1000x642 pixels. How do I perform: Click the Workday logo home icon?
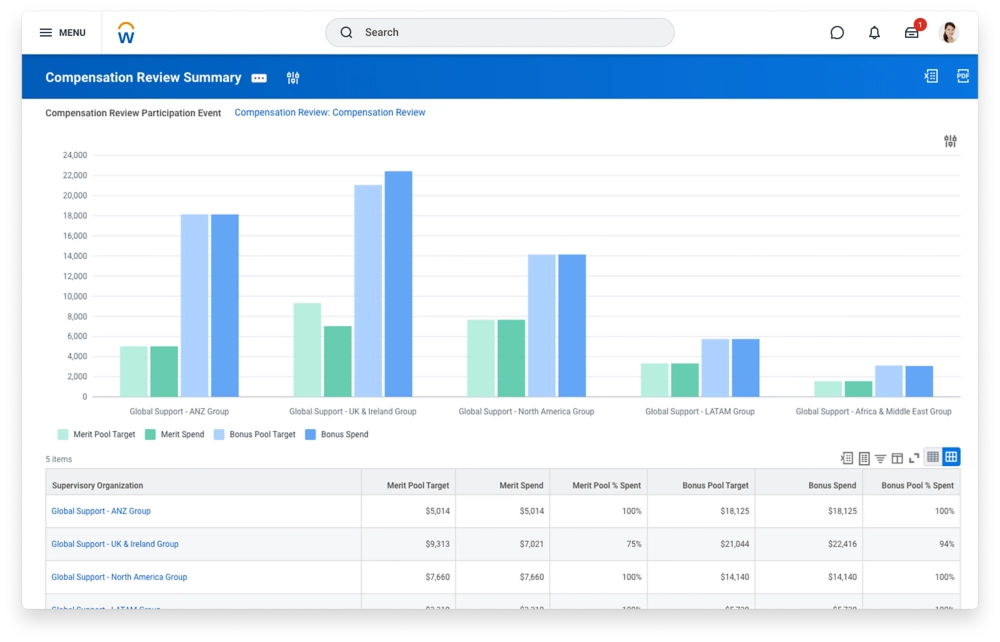(x=126, y=33)
